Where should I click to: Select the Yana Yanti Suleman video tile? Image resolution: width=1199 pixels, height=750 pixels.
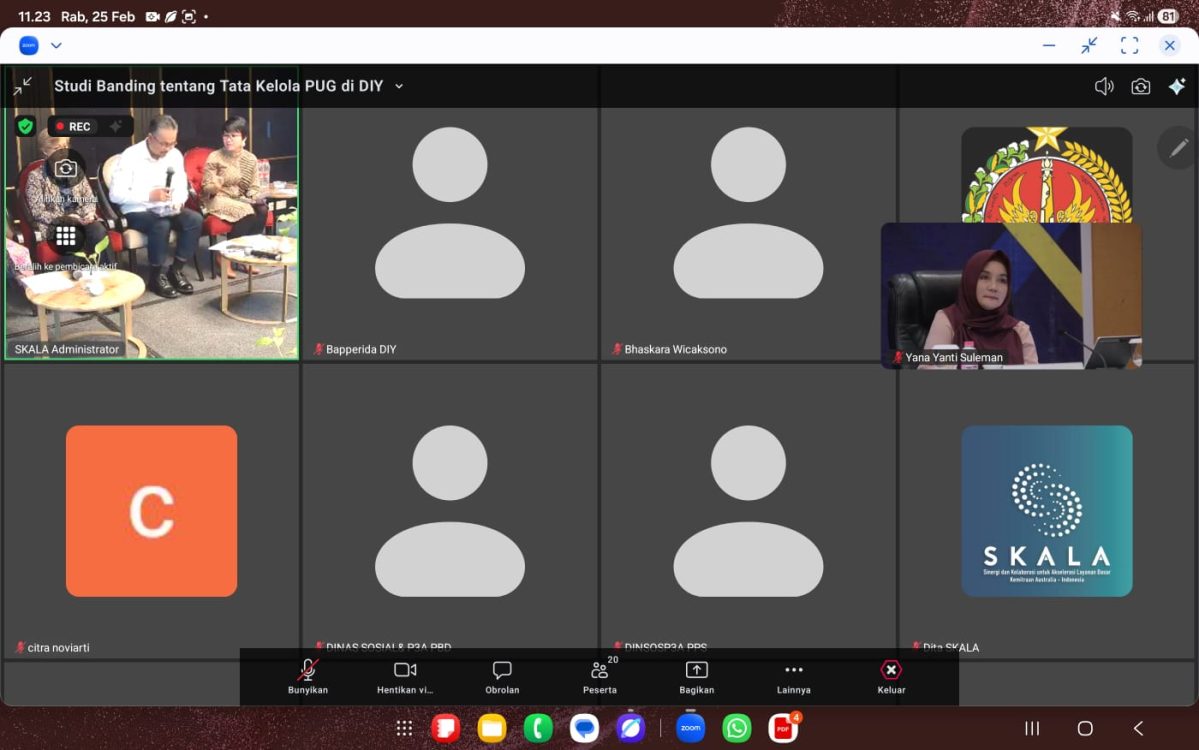1010,295
